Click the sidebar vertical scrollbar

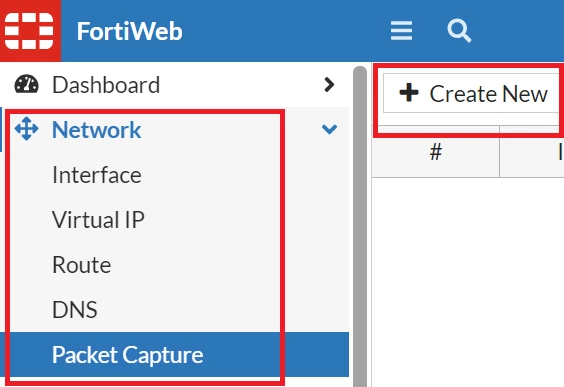[360, 226]
